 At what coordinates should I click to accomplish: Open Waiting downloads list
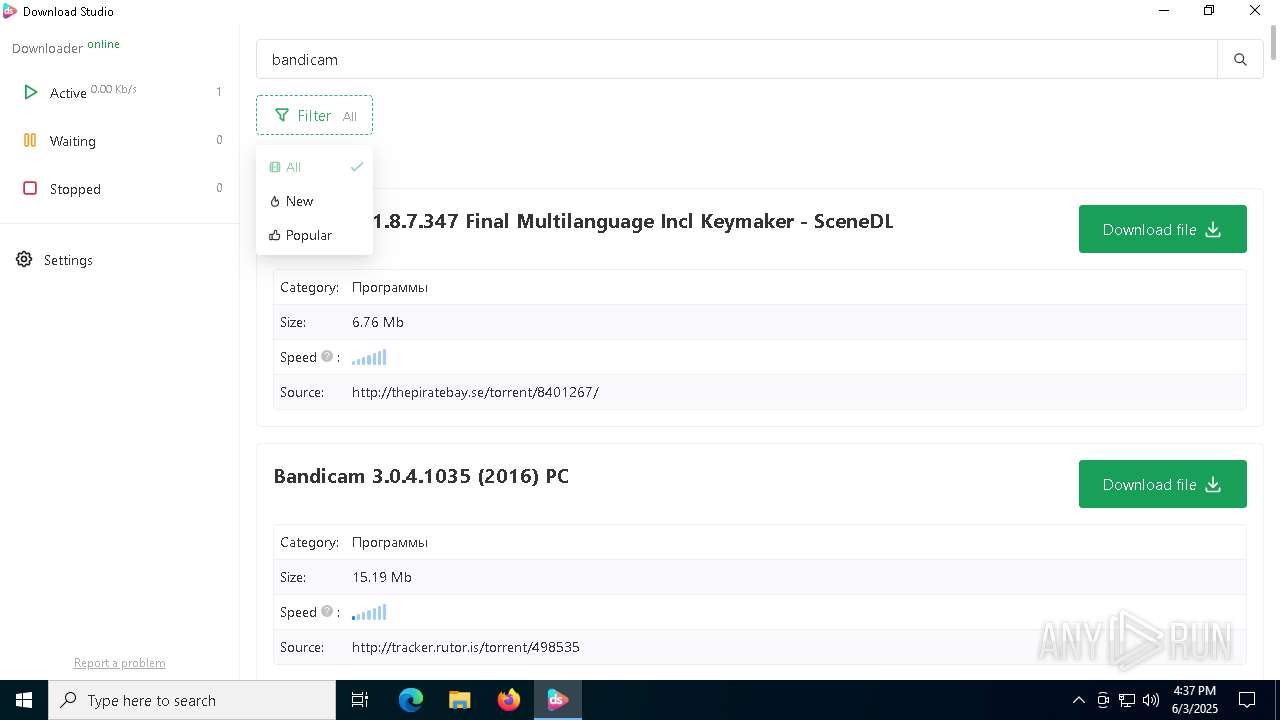pos(120,141)
